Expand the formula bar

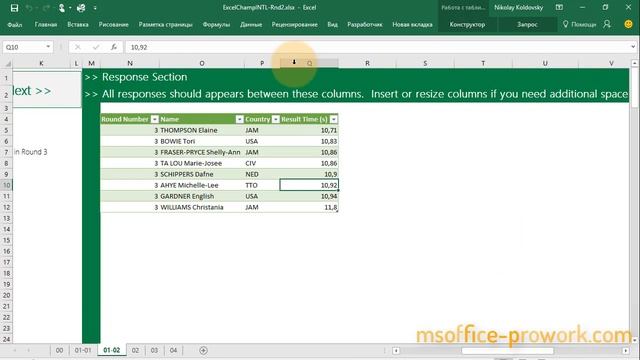point(633,47)
